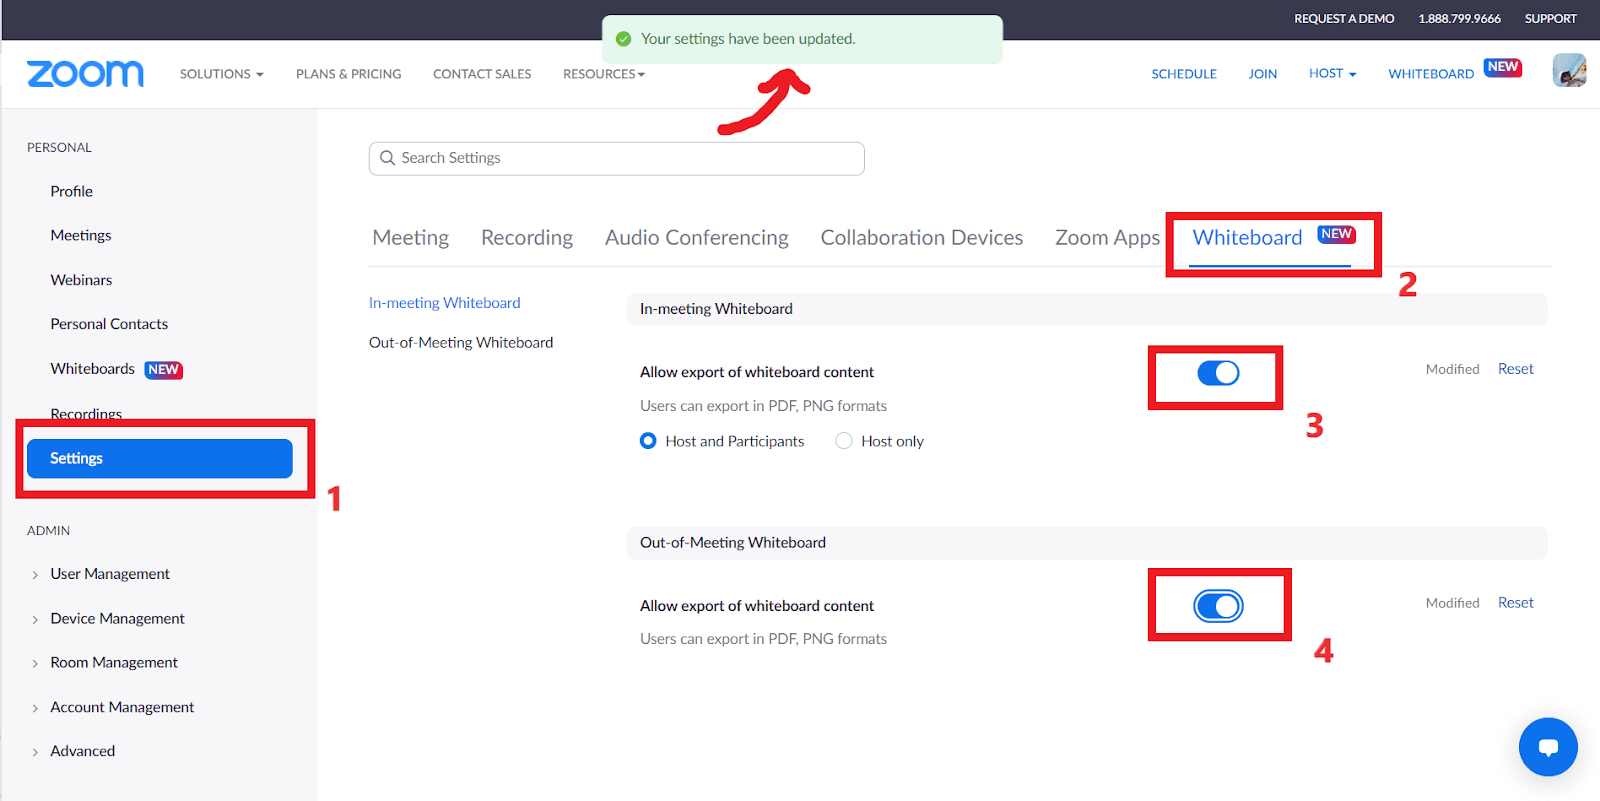Screen dimensions: 1600x801
Task: Switch to the Recording tab
Action: click(x=527, y=238)
